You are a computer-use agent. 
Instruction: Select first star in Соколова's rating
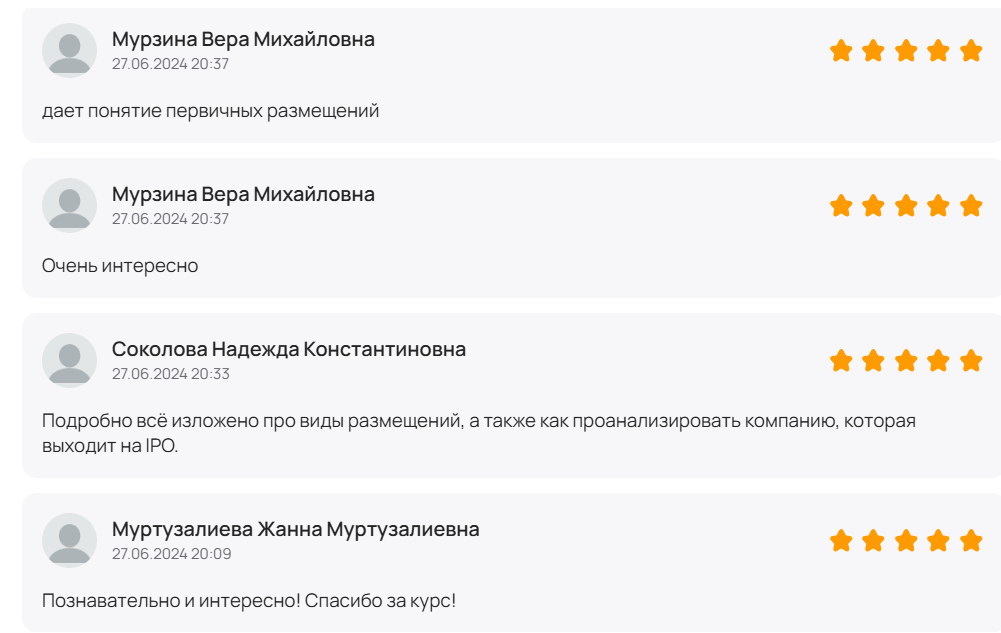coord(841,361)
